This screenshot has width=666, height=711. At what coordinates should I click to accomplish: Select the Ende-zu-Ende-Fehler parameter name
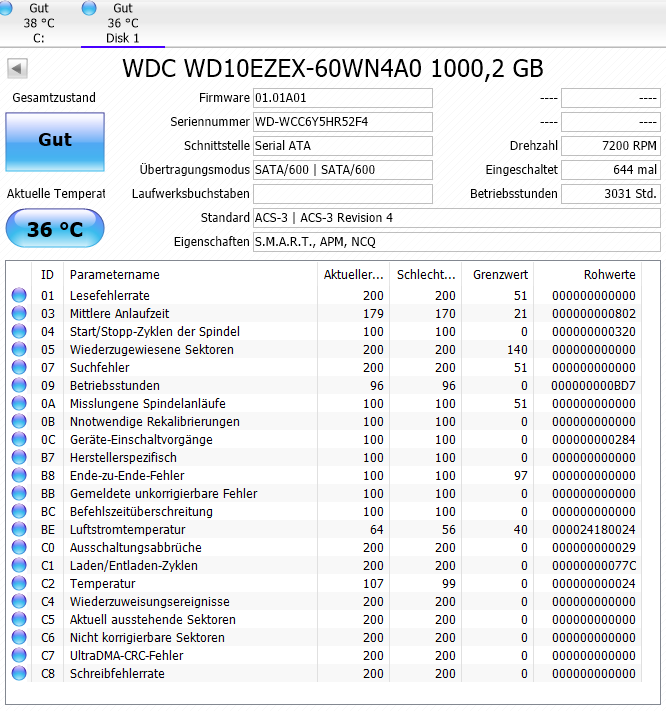click(127, 476)
